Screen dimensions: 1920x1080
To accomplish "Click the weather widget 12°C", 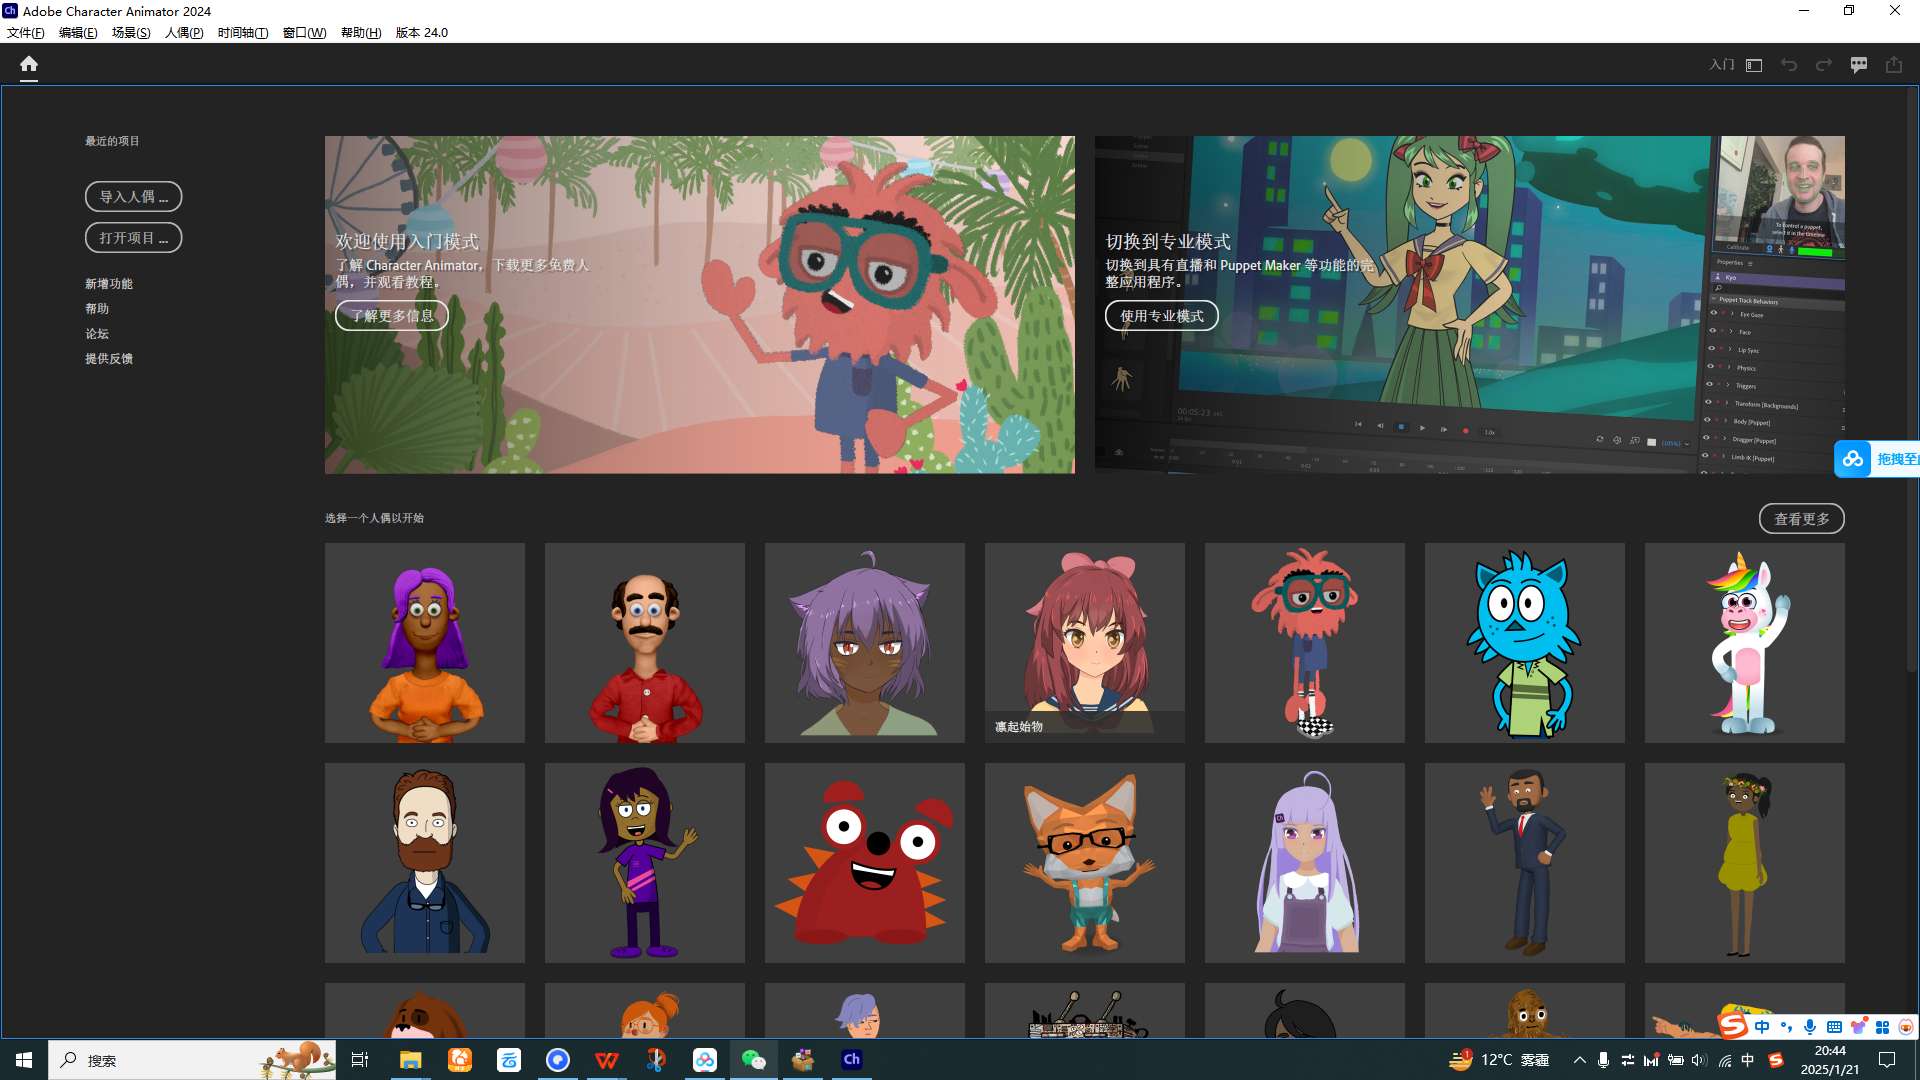I will pyautogui.click(x=1499, y=1060).
